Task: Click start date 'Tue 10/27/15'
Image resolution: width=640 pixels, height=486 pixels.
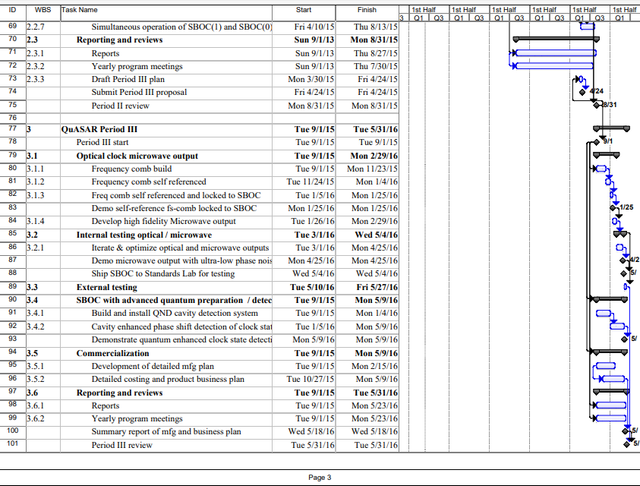Action: click(x=310, y=379)
